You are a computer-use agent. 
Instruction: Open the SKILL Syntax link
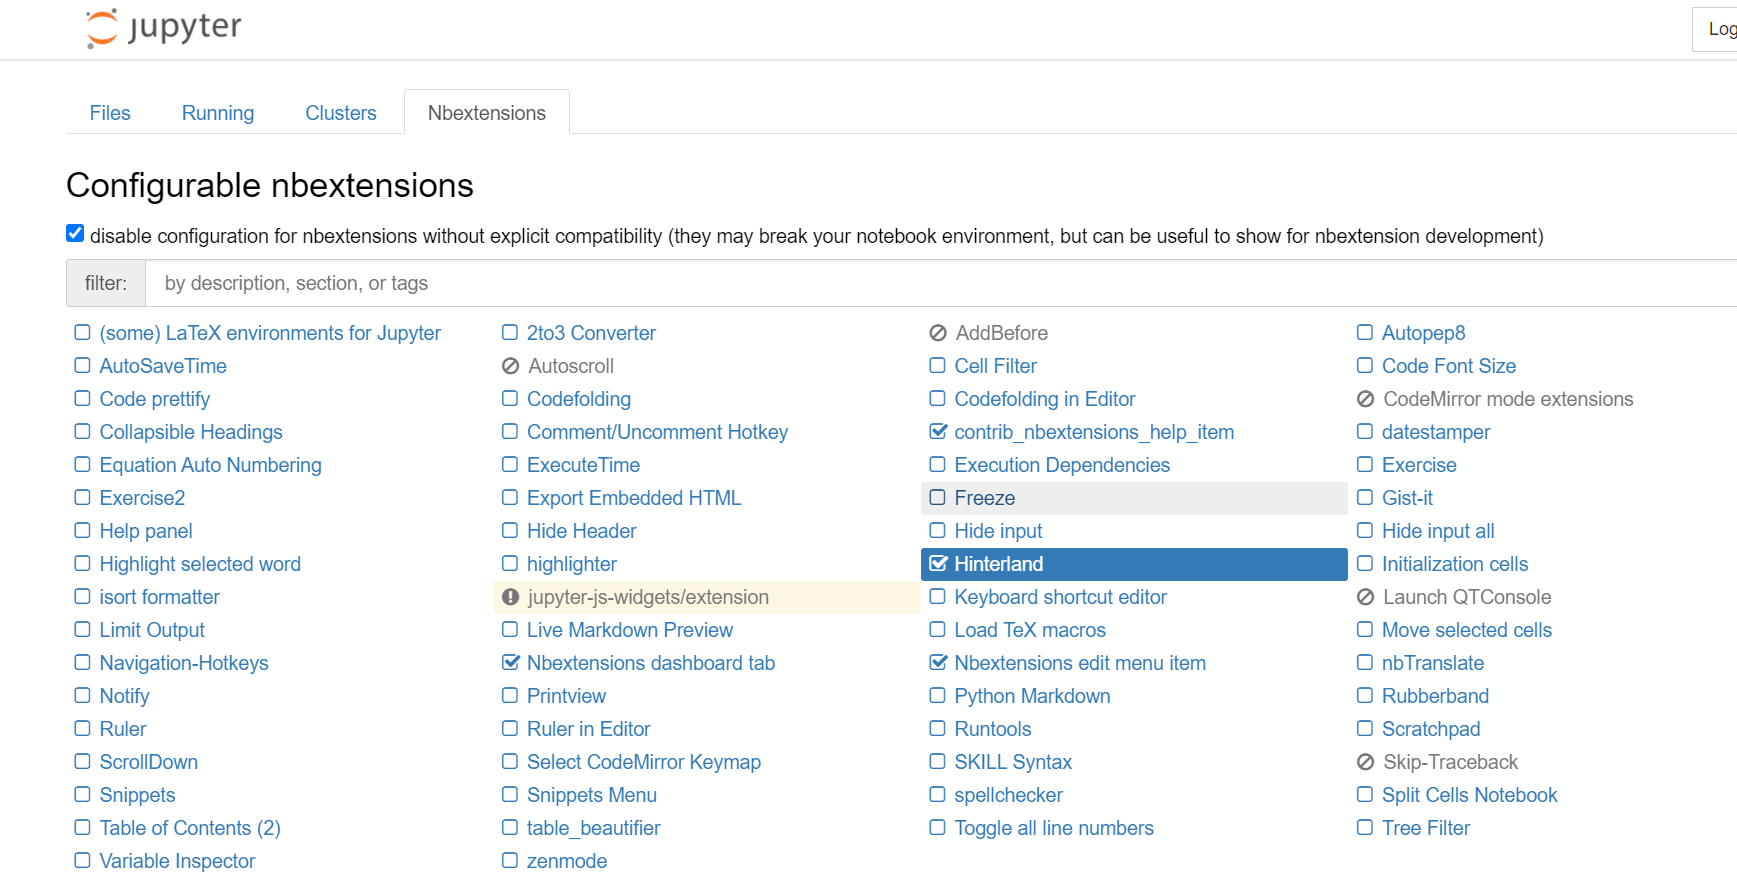click(x=1013, y=762)
